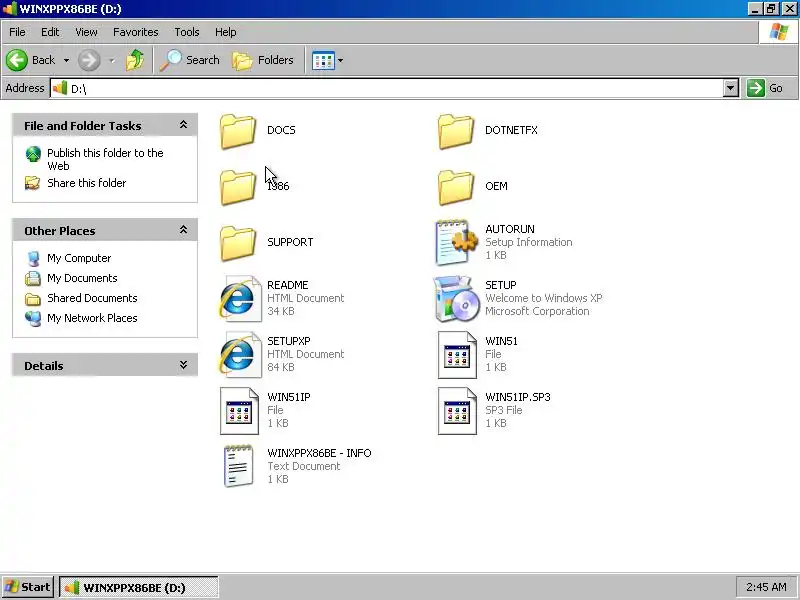The height and width of the screenshot is (600, 800).
Task: Click the SUPPORT folder name
Action: point(290,242)
